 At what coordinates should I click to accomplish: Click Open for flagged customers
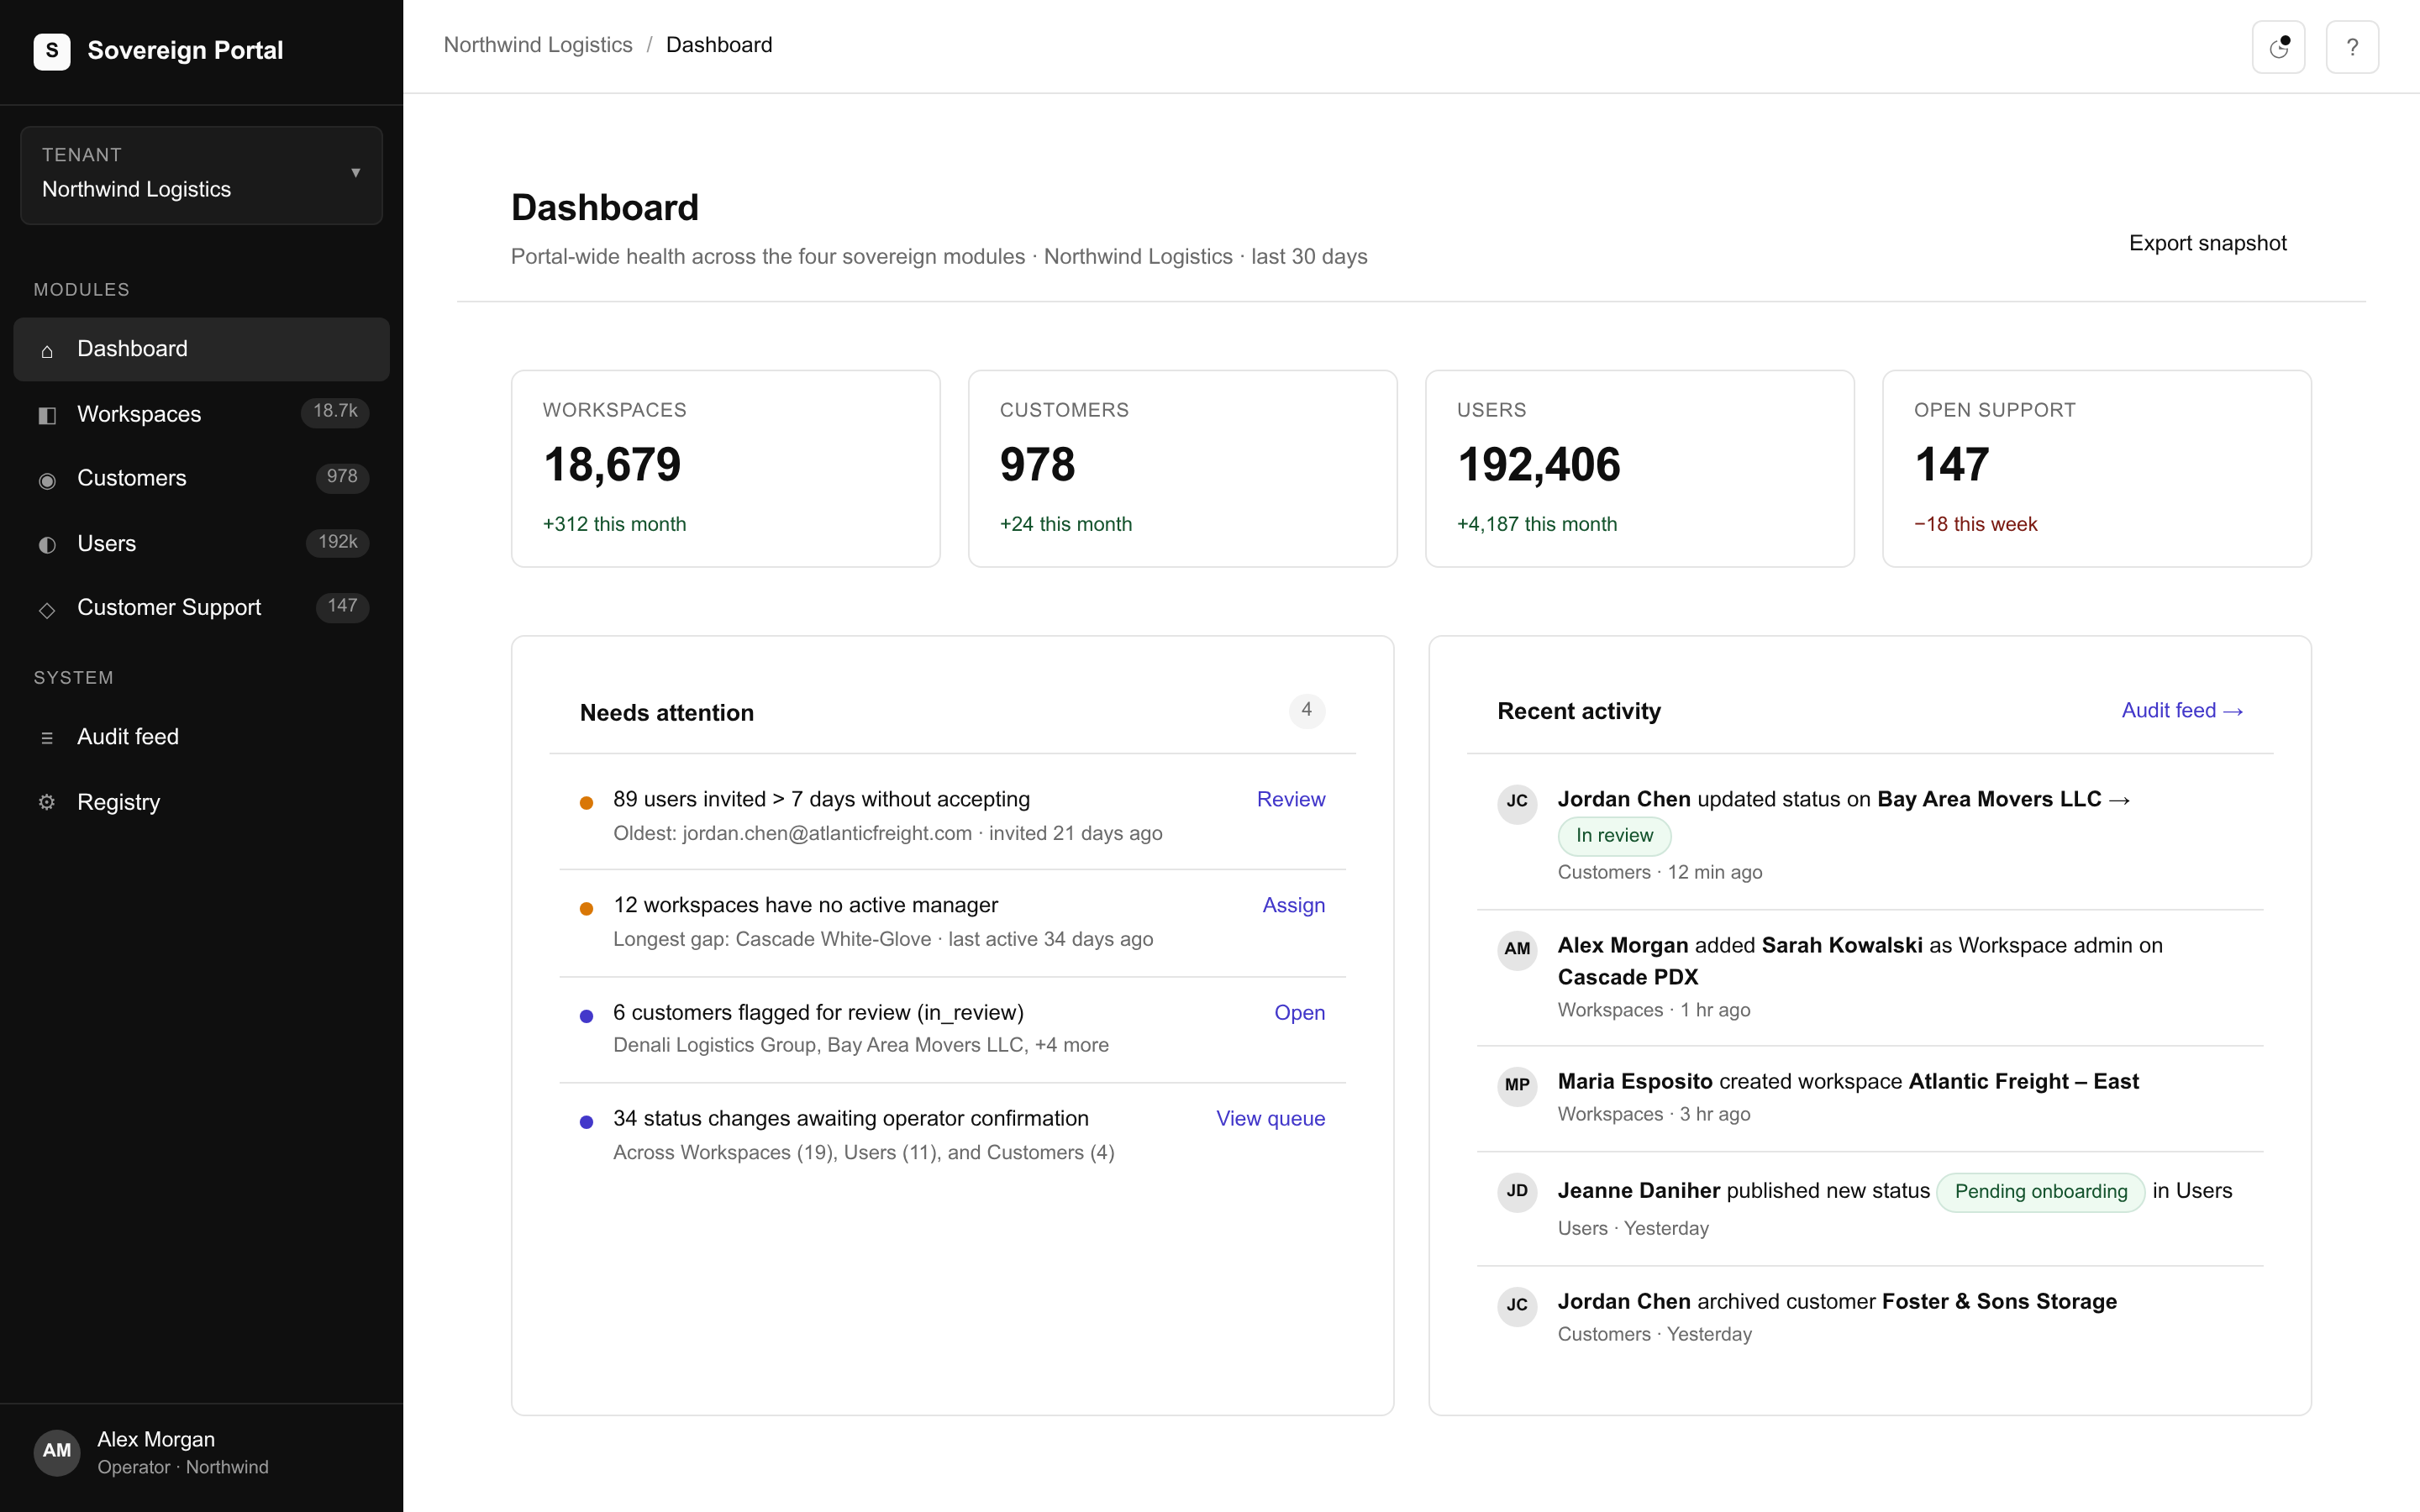pos(1299,1012)
